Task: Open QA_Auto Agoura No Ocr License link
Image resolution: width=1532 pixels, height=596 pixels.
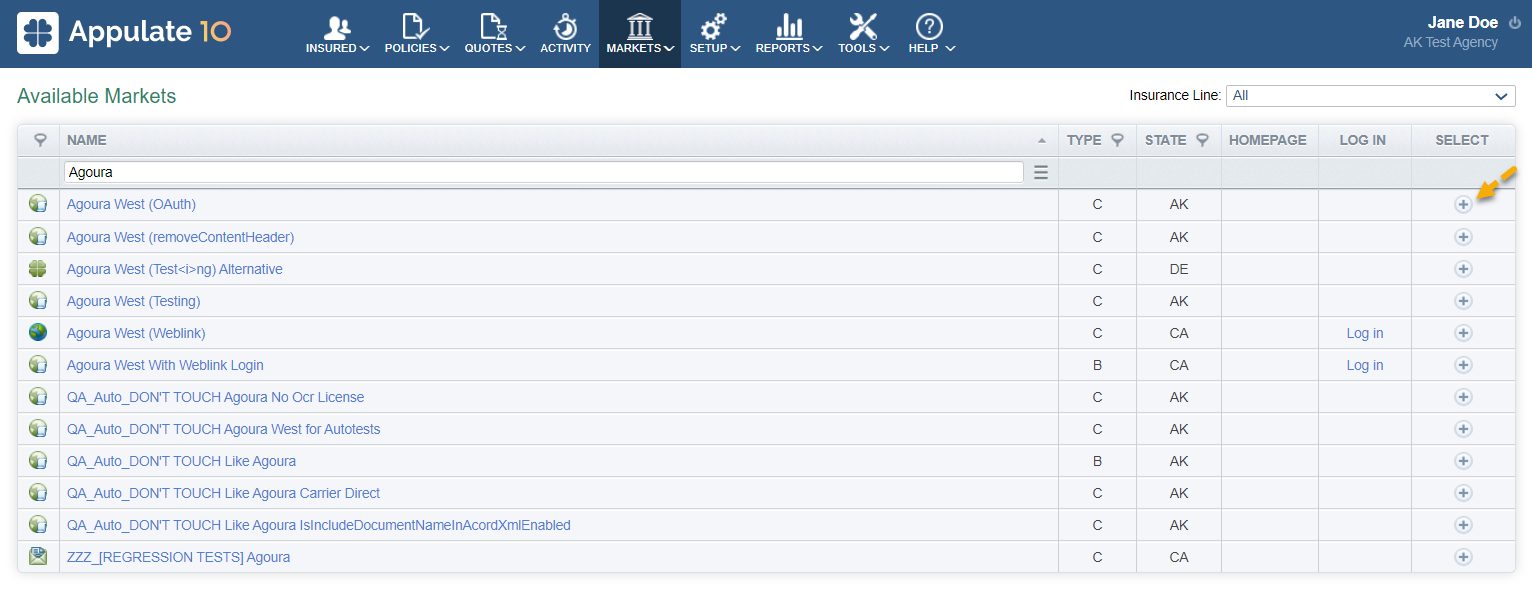Action: coord(215,397)
